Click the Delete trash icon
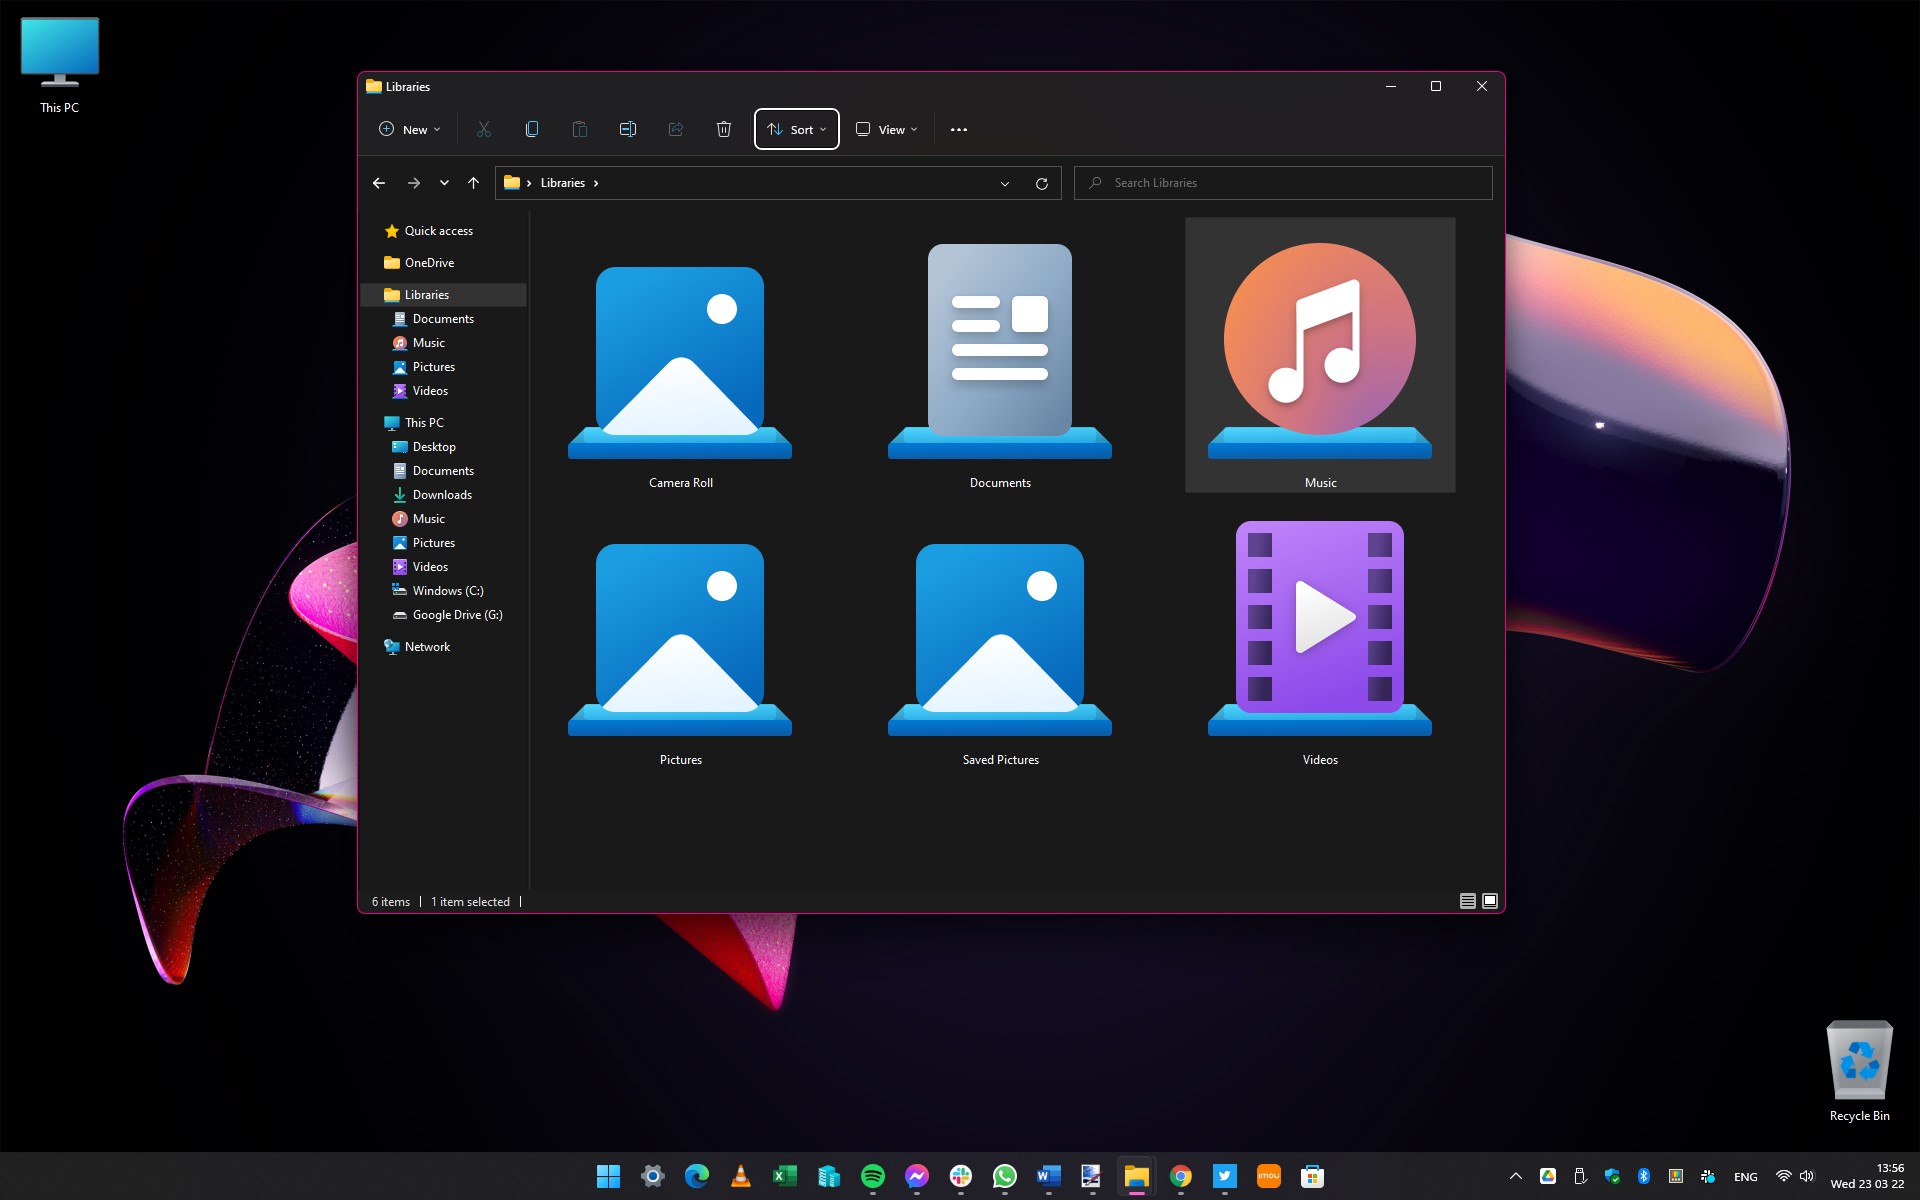The height and width of the screenshot is (1200, 1920). click(723, 129)
